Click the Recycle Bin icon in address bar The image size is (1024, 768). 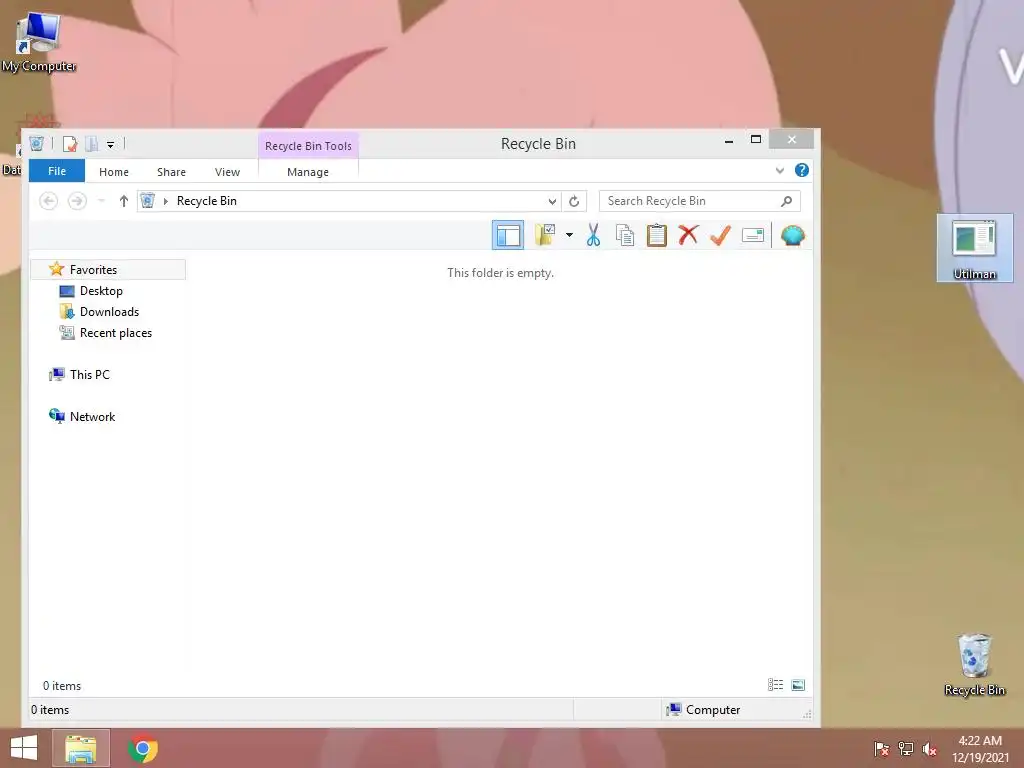[x=148, y=200]
